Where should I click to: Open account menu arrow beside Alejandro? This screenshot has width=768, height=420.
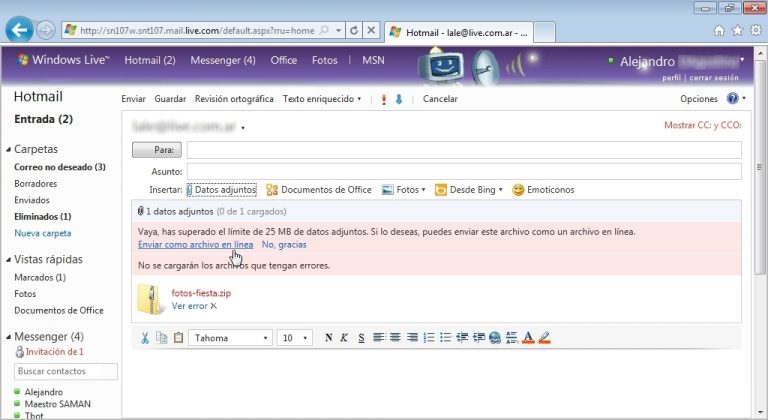742,60
